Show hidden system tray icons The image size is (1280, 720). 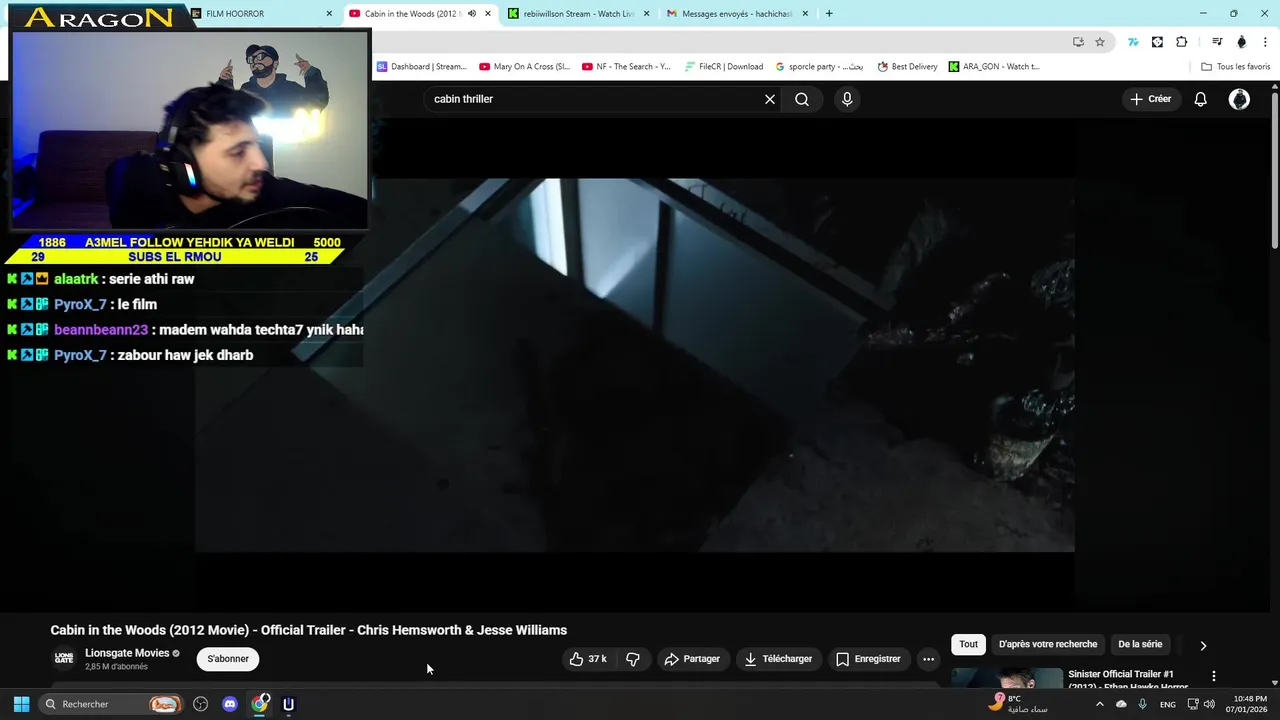pos(1099,704)
